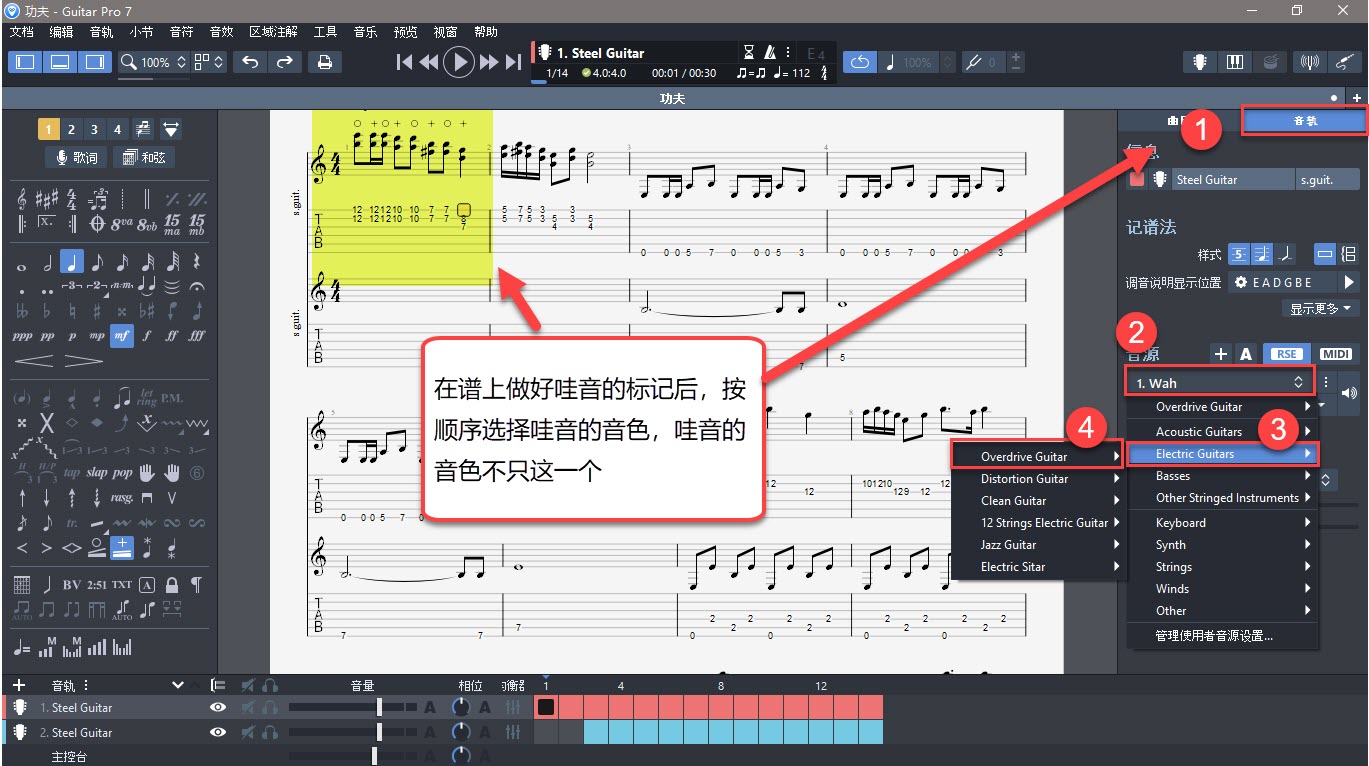1369x766 pixels.
Task: Apply the let ring effect
Action: point(147,397)
